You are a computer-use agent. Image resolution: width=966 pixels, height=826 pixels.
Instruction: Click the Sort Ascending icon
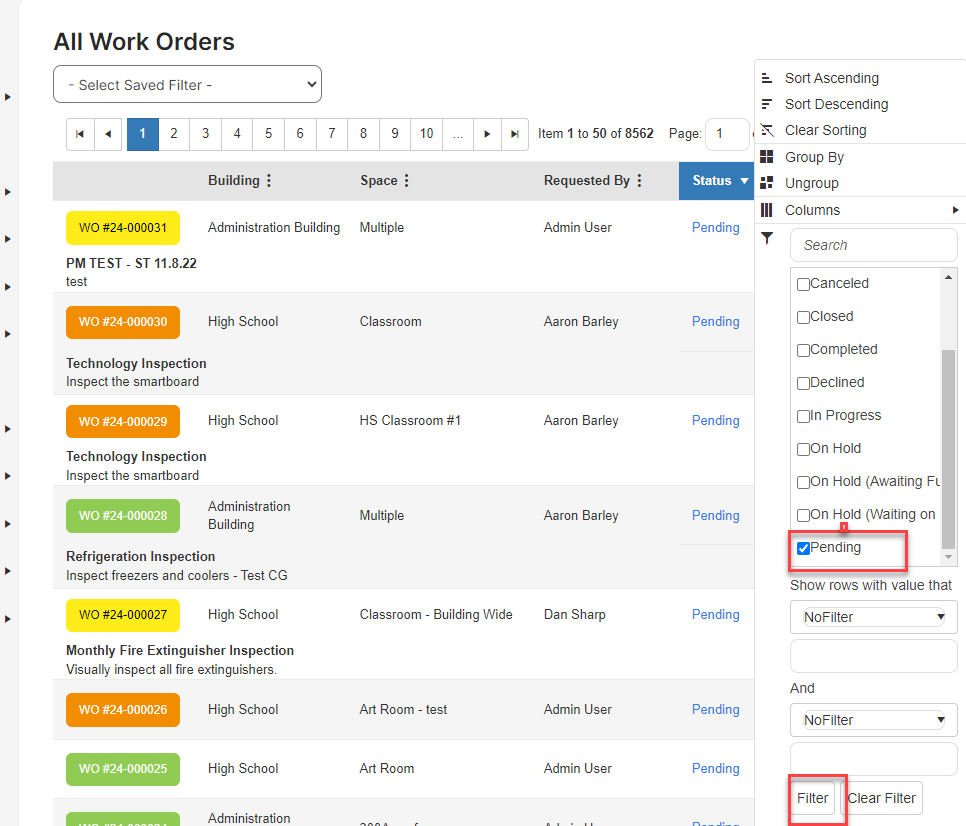[766, 78]
